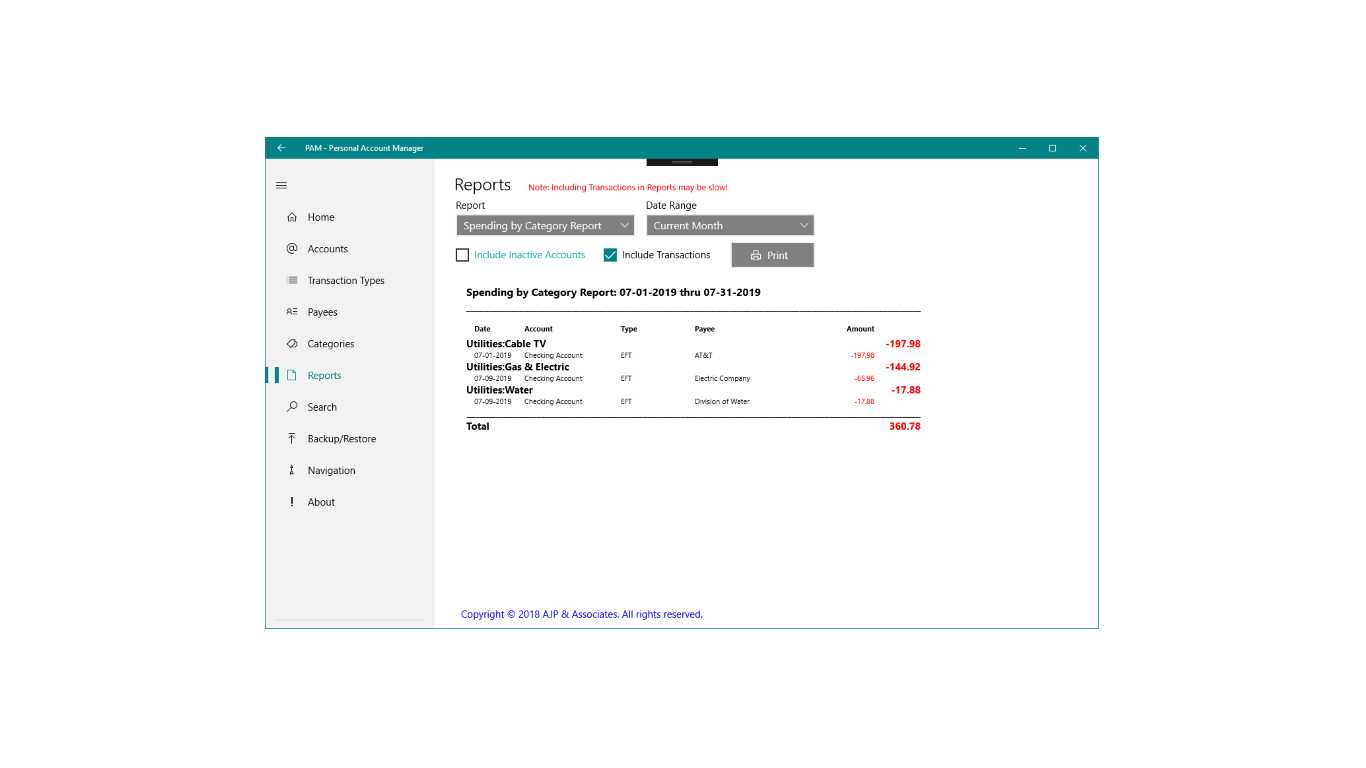Open the Current Month date range dropdown

730,226
